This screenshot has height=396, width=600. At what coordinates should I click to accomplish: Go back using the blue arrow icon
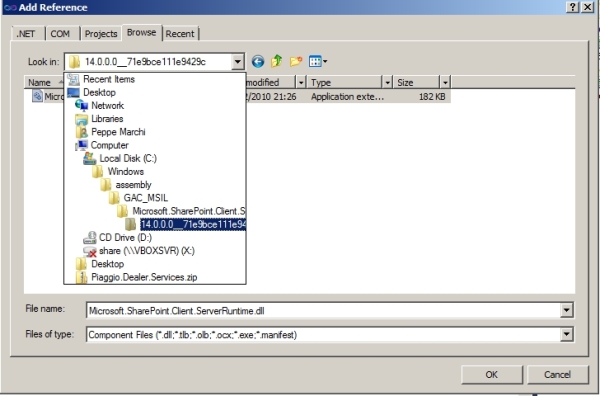[x=258, y=62]
